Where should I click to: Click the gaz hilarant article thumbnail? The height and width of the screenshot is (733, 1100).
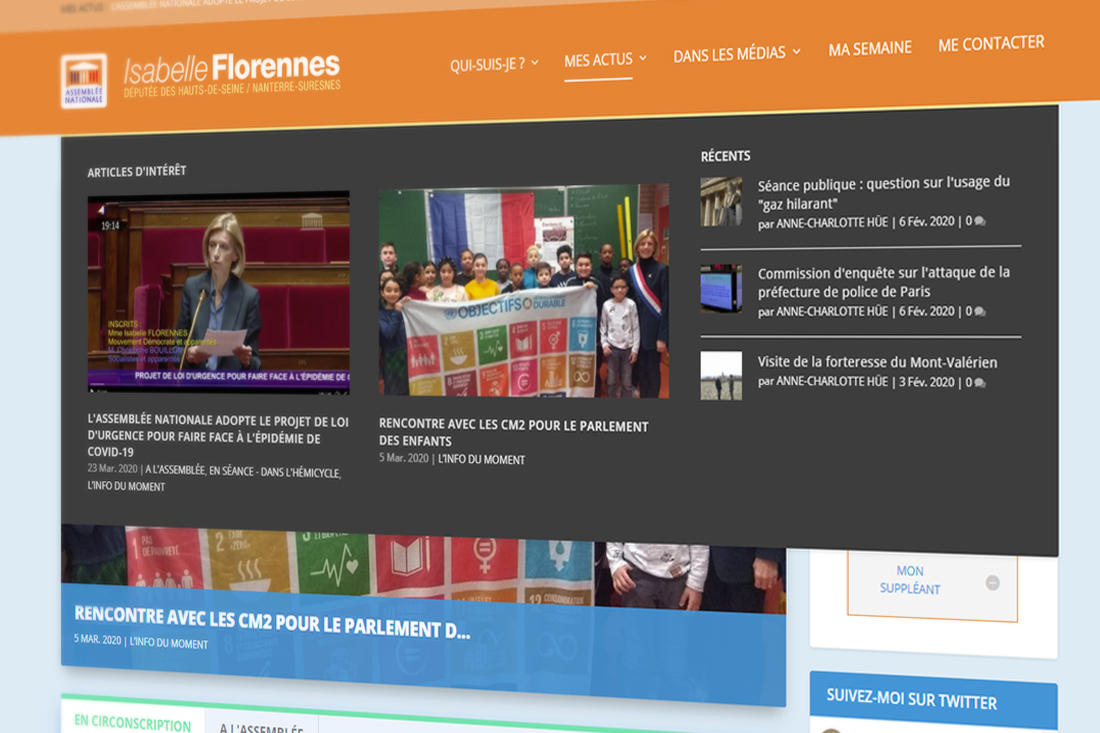(721, 201)
